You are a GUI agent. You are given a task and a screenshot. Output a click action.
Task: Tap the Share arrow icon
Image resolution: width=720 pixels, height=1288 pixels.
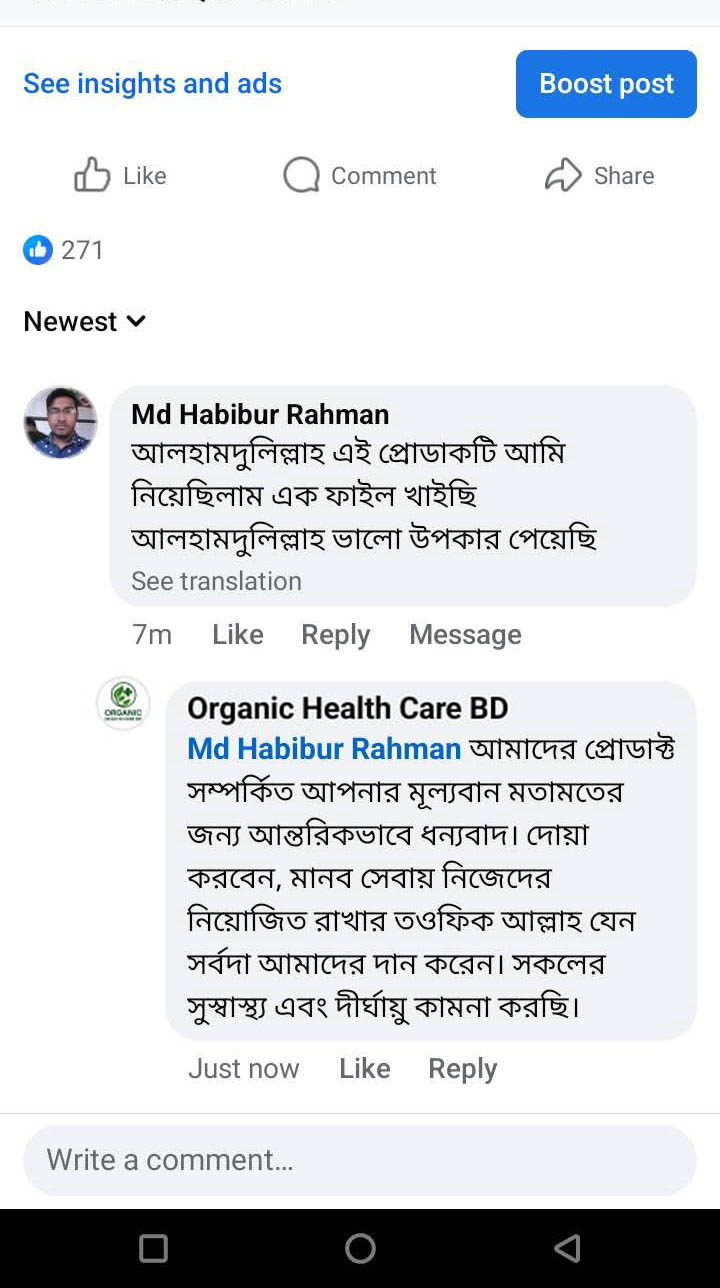pos(563,176)
